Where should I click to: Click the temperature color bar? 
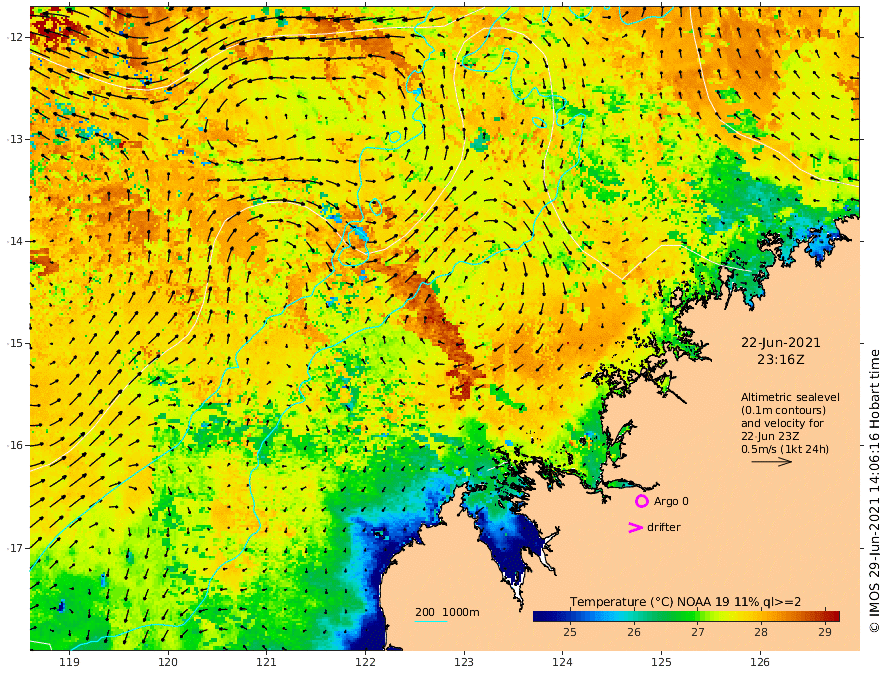click(x=686, y=616)
